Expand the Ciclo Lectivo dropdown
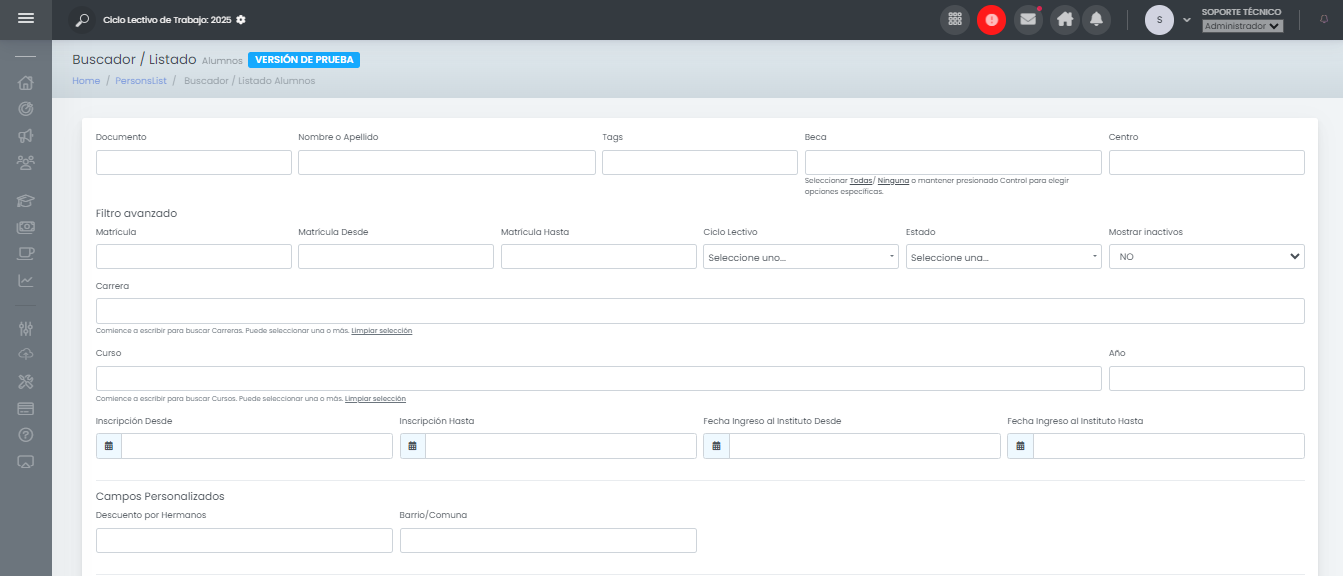This screenshot has width=1343, height=576. pos(801,257)
